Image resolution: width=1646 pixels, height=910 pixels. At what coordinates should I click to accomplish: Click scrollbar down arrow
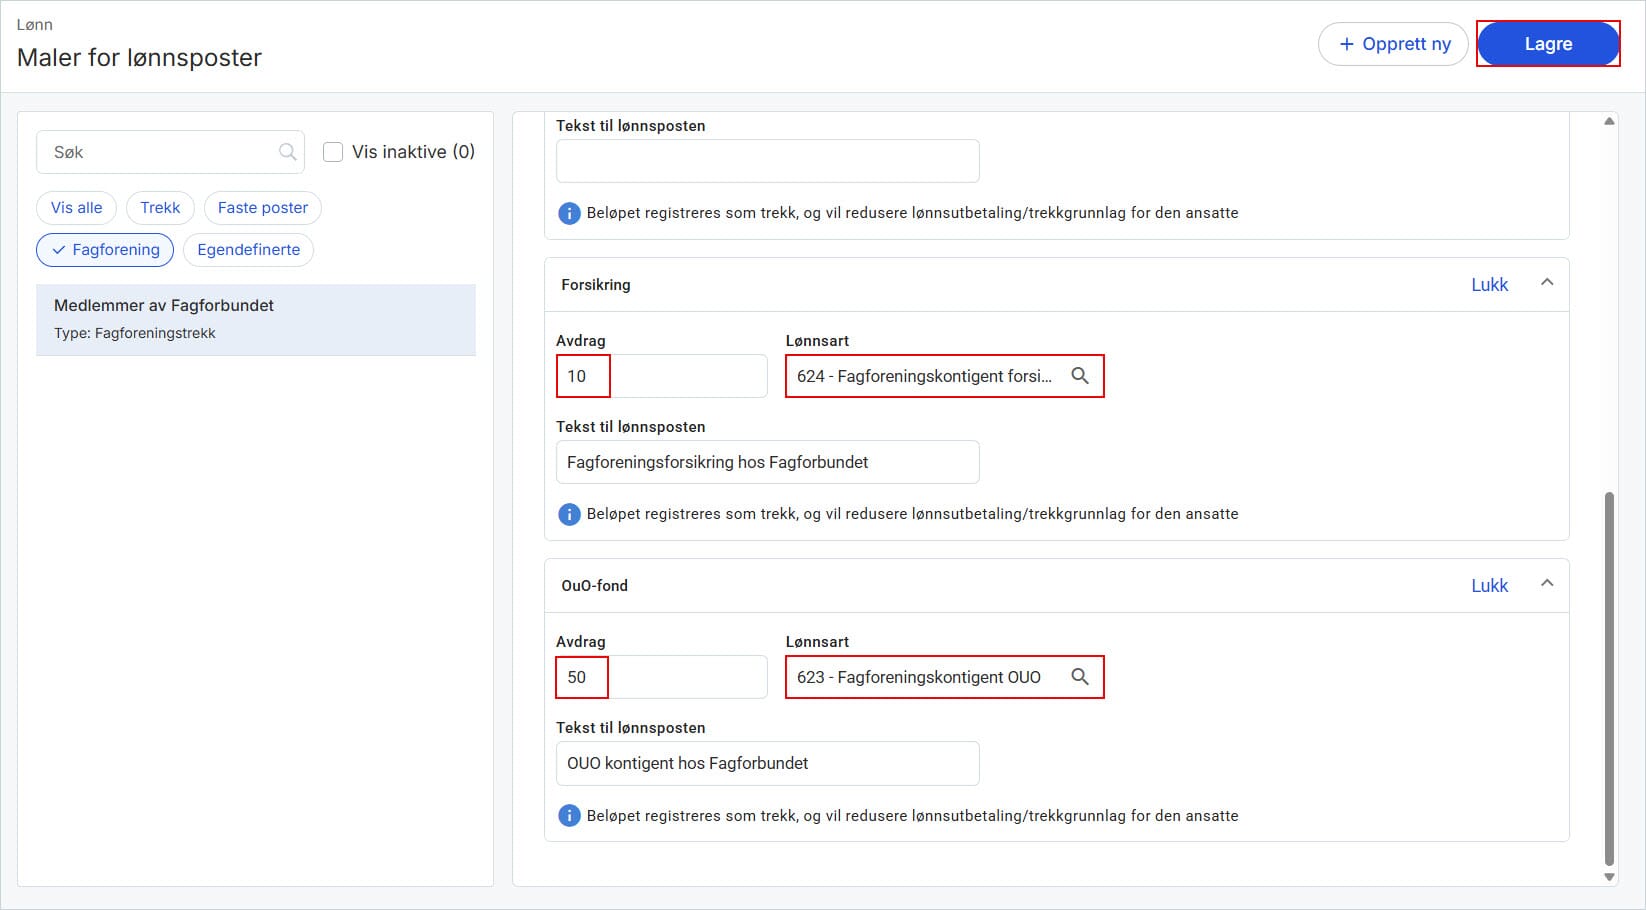tap(1609, 877)
